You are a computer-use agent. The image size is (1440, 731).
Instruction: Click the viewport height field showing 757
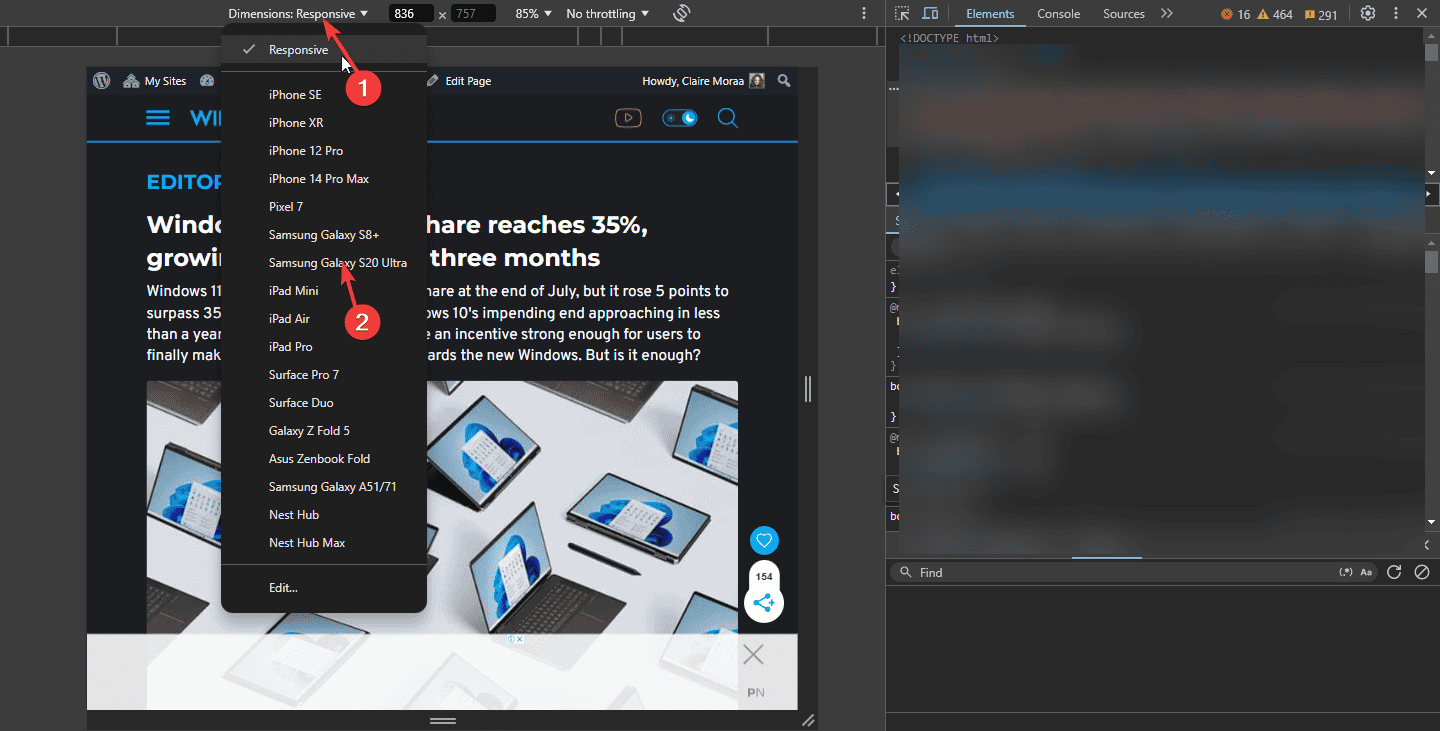click(473, 14)
